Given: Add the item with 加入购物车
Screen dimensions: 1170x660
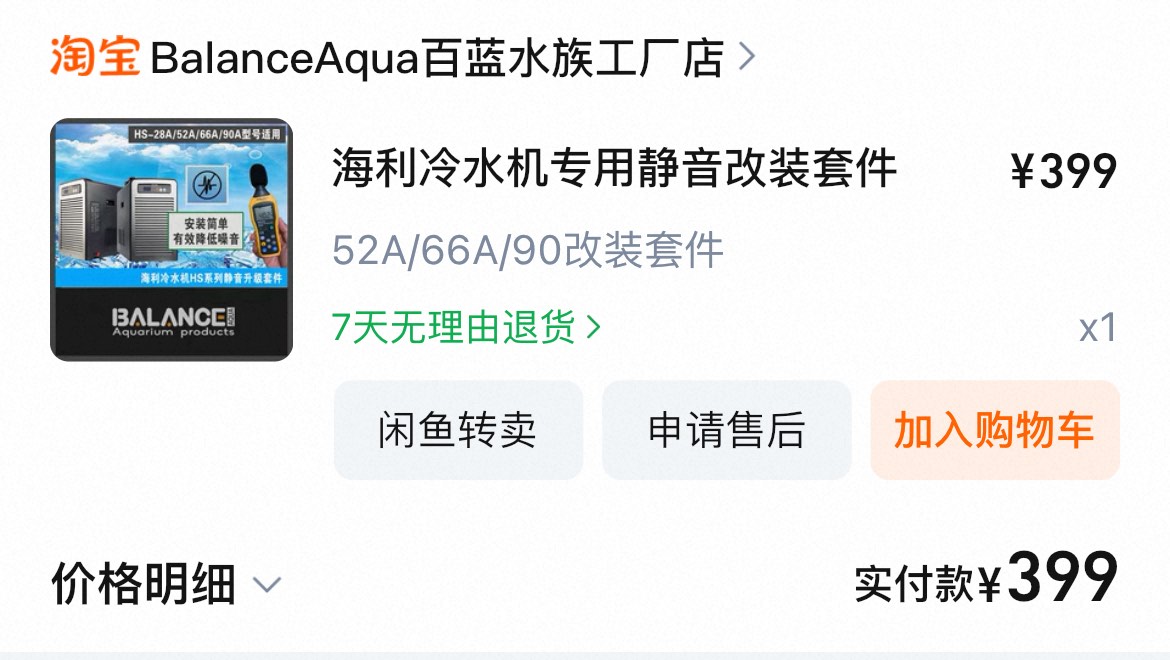Looking at the screenshot, I should [x=995, y=430].
